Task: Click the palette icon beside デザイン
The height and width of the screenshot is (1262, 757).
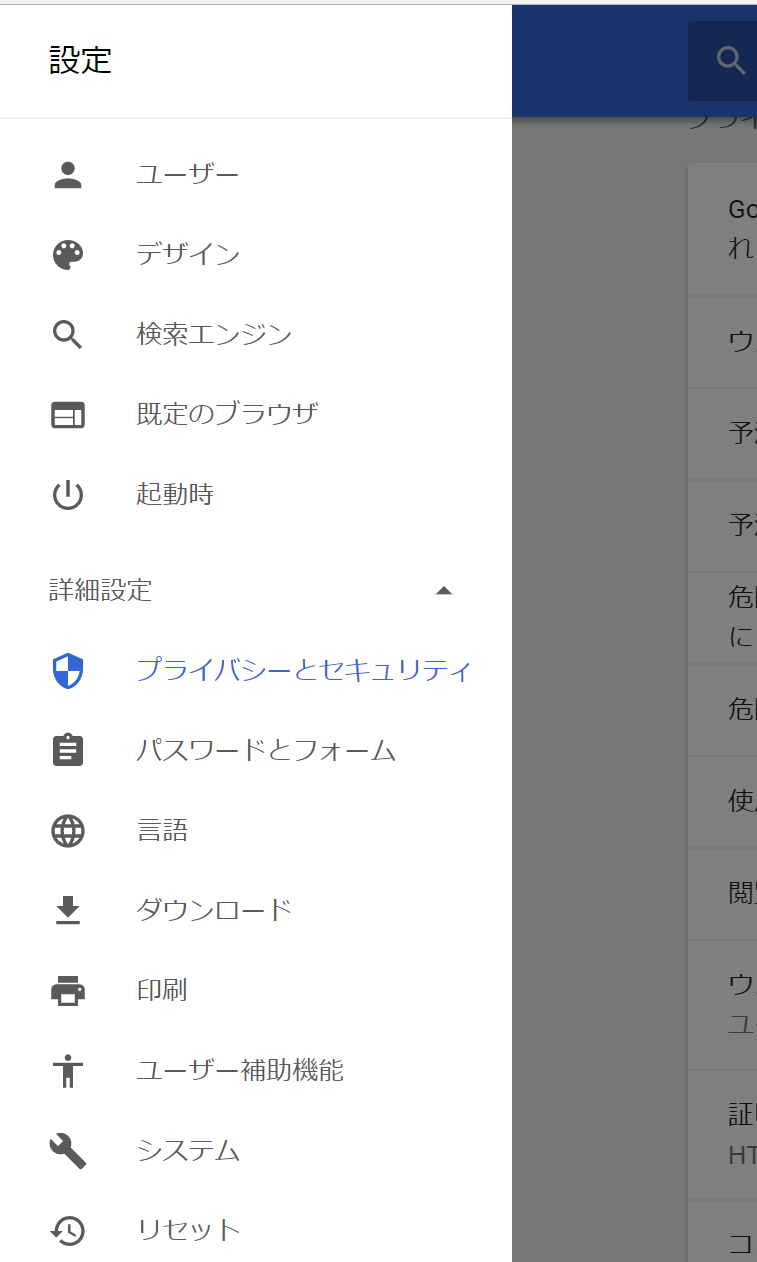Action: tap(68, 255)
